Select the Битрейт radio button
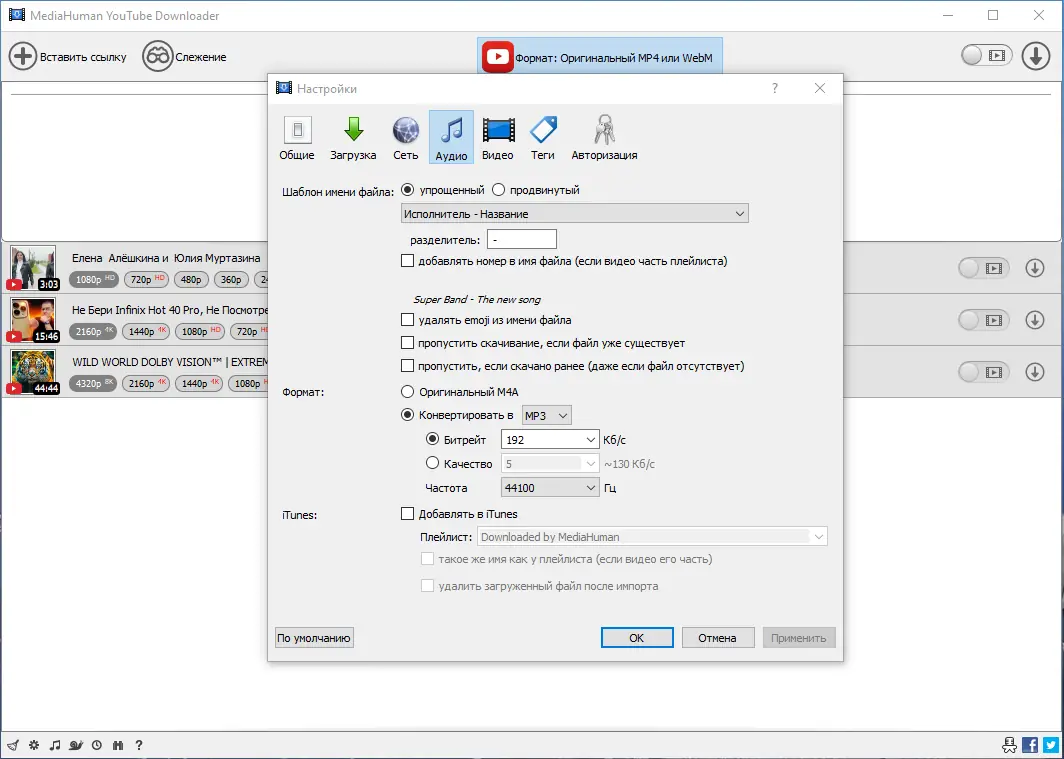This screenshot has width=1064, height=759. tap(432, 439)
